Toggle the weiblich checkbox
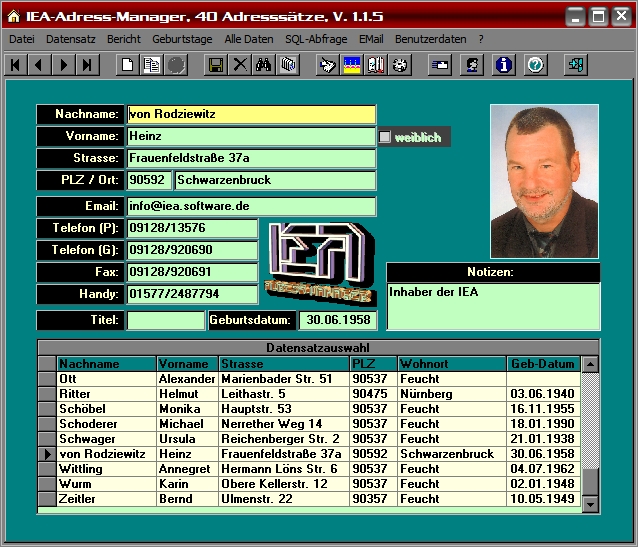This screenshot has height=547, width=638. pos(385,137)
